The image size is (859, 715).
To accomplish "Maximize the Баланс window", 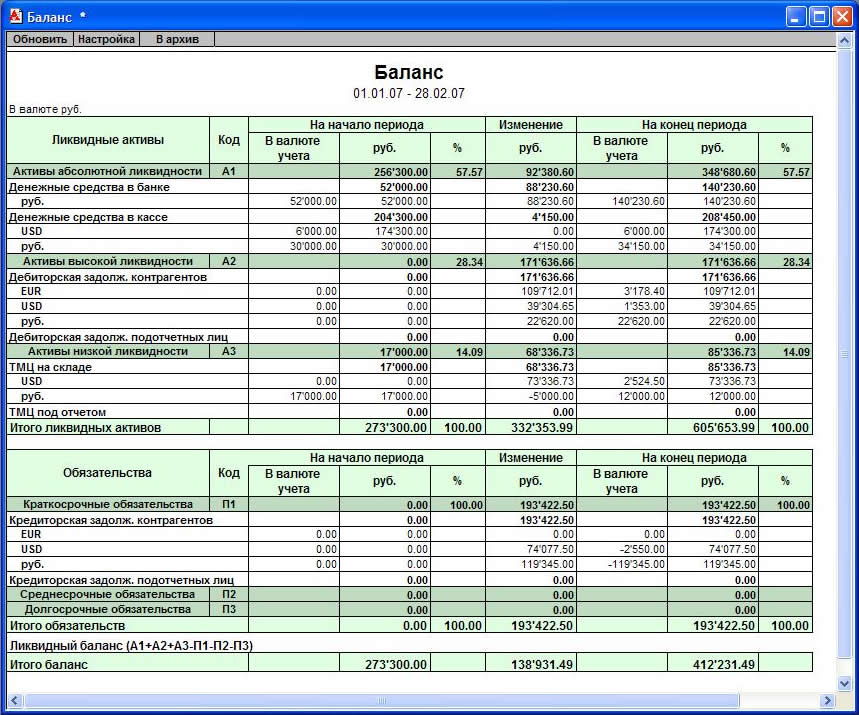I will point(819,16).
